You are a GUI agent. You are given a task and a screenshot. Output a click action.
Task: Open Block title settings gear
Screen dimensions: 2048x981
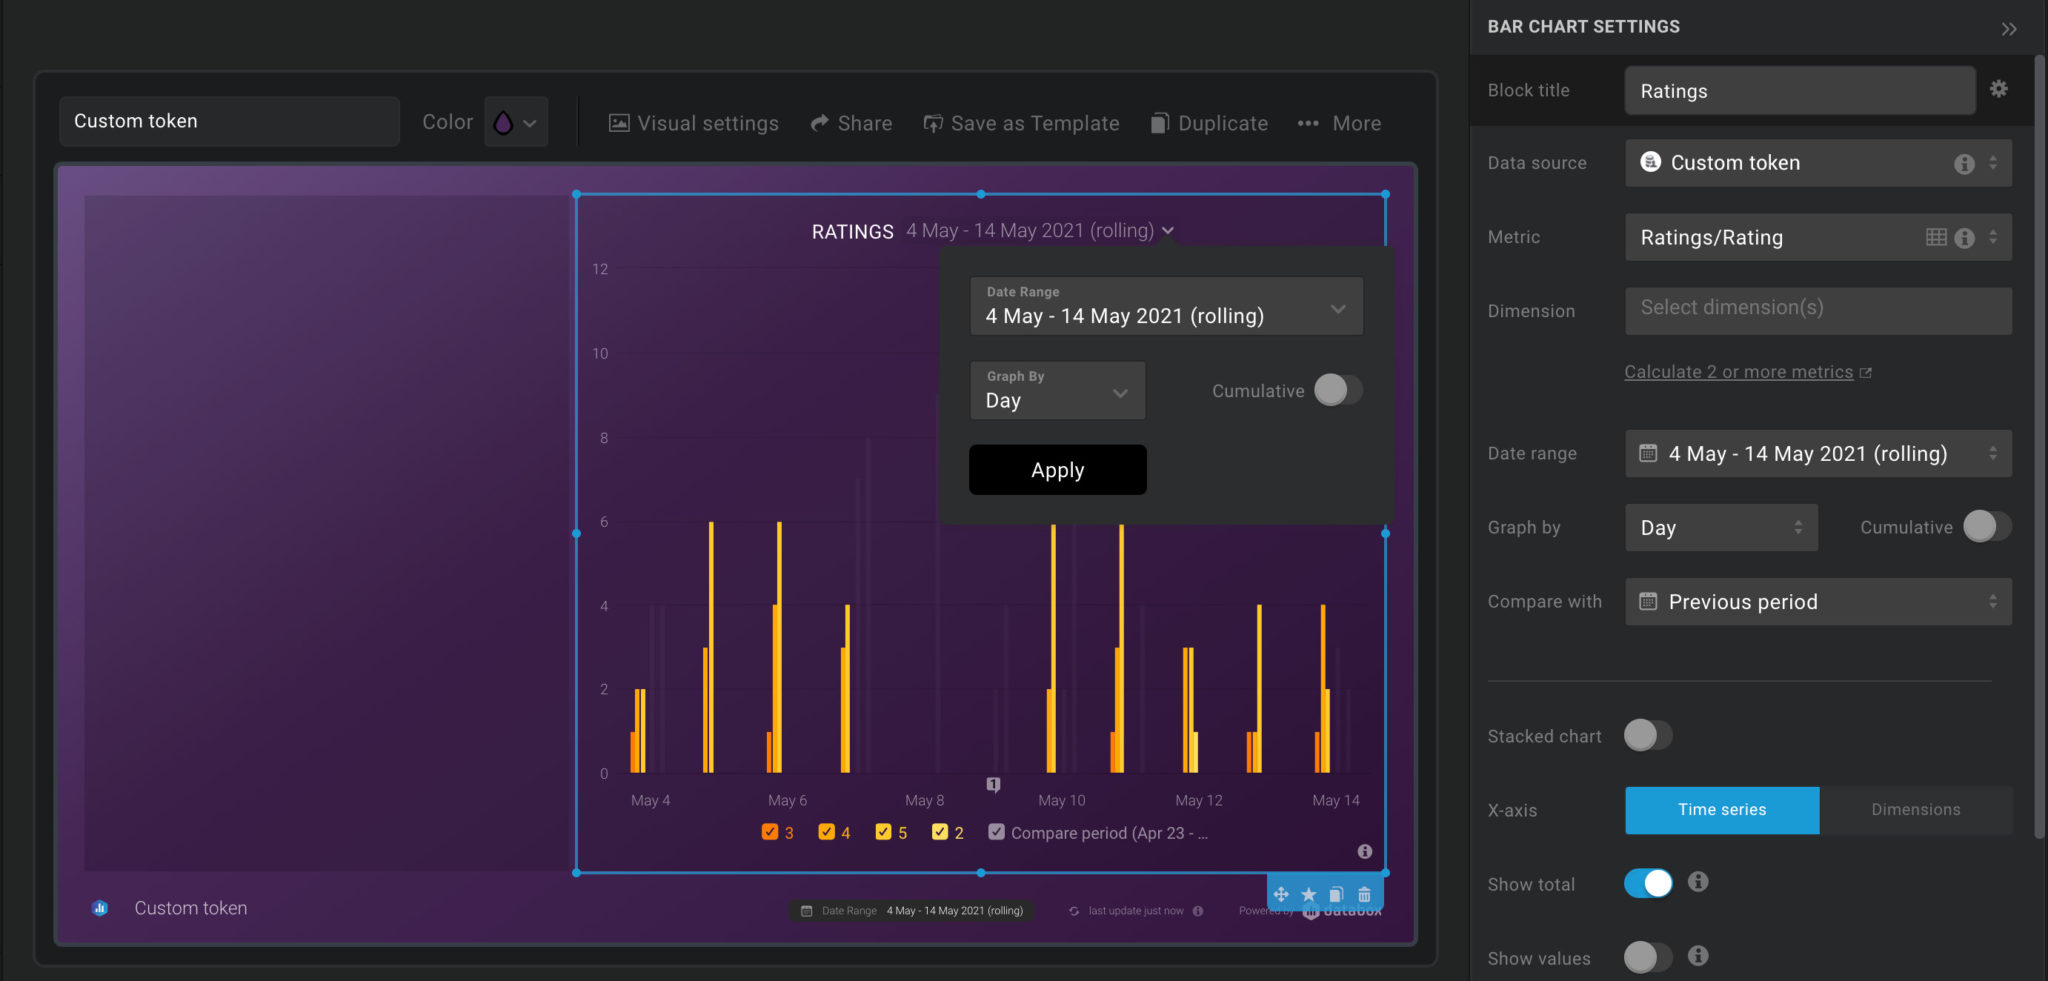point(2000,89)
